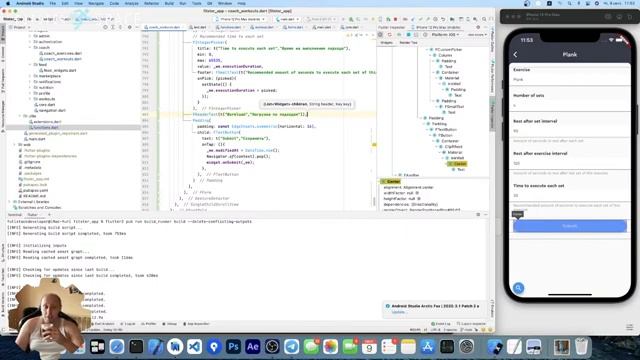The image size is (640, 360).
Task: Open the device selector dropdown
Action: [240, 19]
